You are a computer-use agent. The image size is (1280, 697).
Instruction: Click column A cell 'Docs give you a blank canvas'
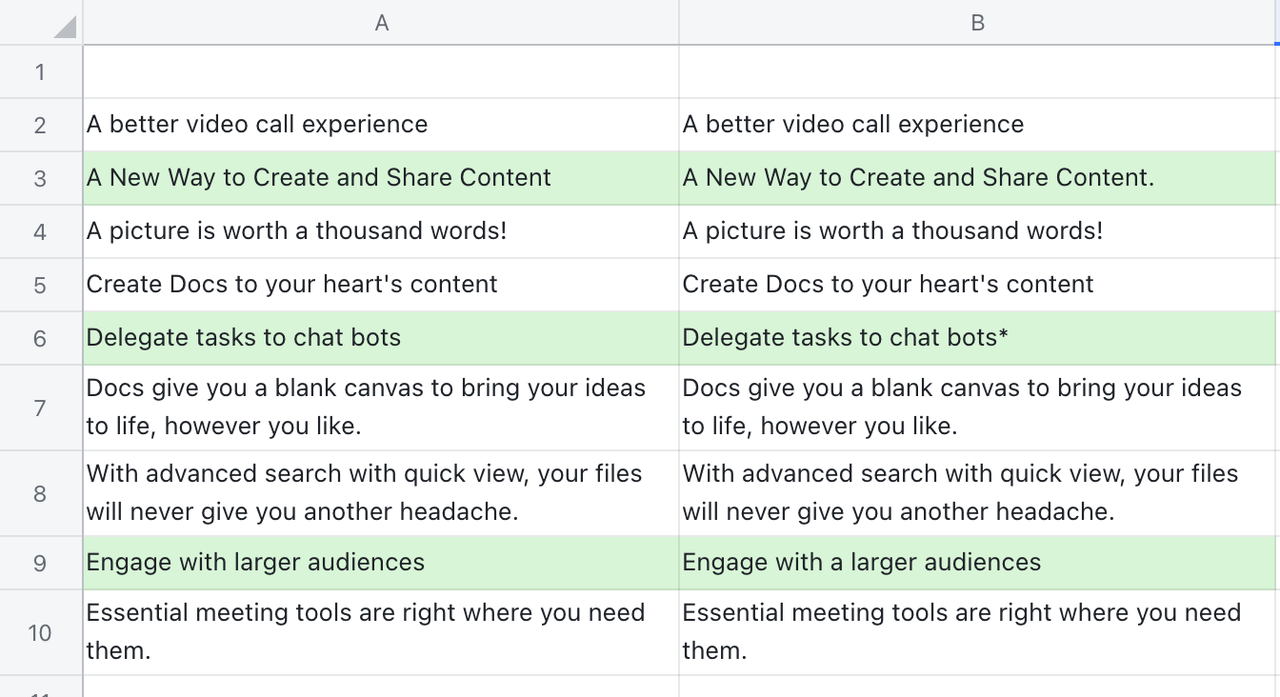[366, 407]
